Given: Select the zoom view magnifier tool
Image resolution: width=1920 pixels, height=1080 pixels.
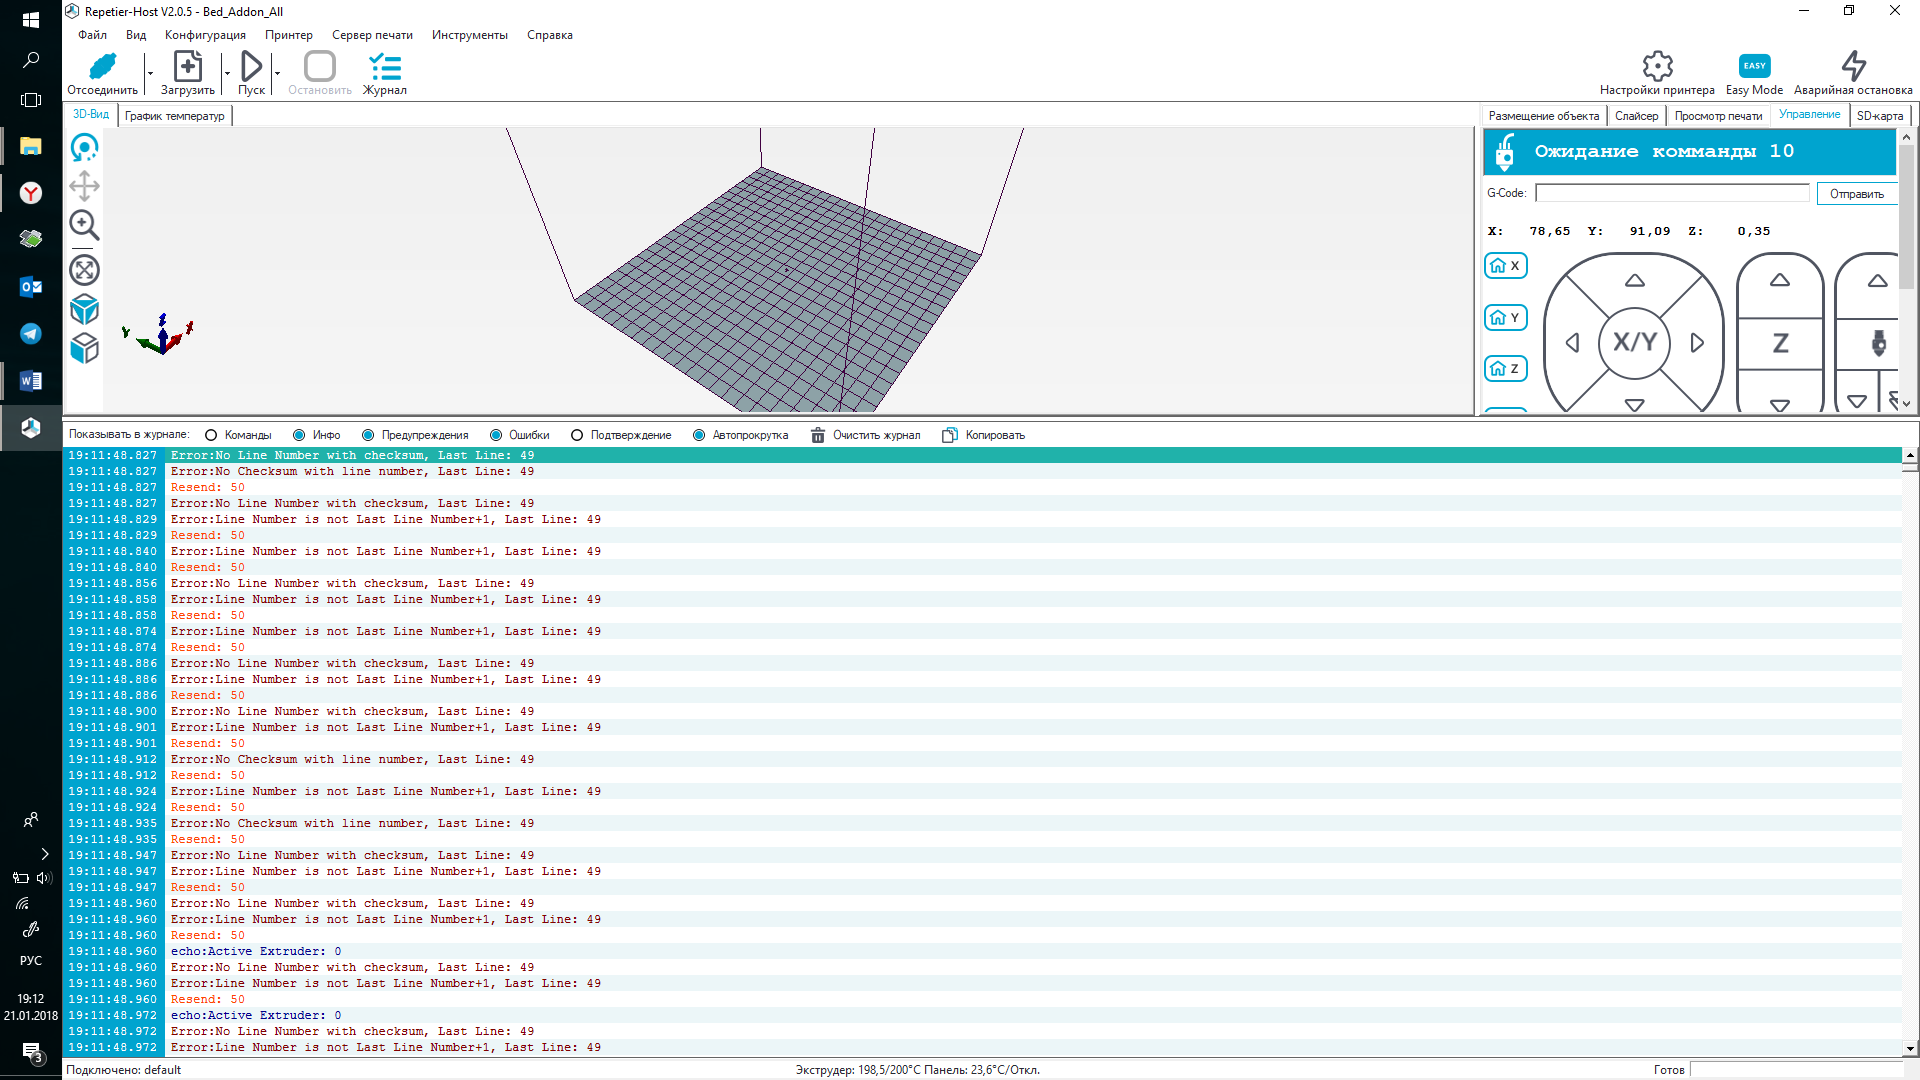Looking at the screenshot, I should 84,225.
